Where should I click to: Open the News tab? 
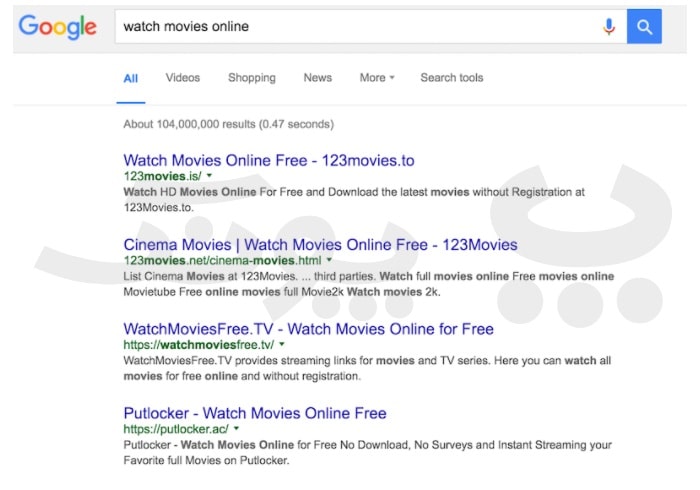click(317, 78)
